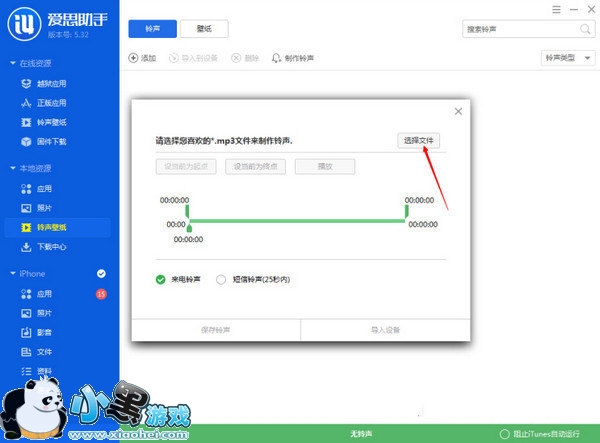This screenshot has width=600, height=443.
Task: Click the green timeline track
Action: [x=297, y=221]
